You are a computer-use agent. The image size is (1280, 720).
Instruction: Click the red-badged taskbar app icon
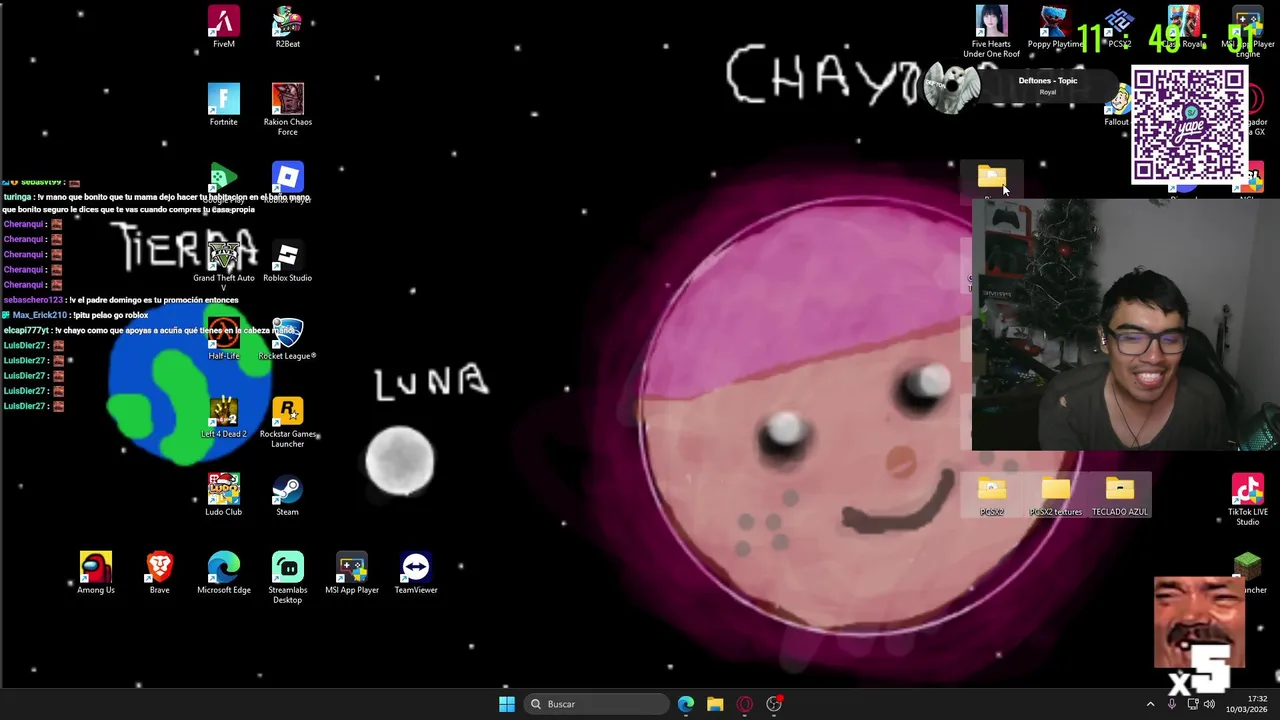click(x=774, y=704)
